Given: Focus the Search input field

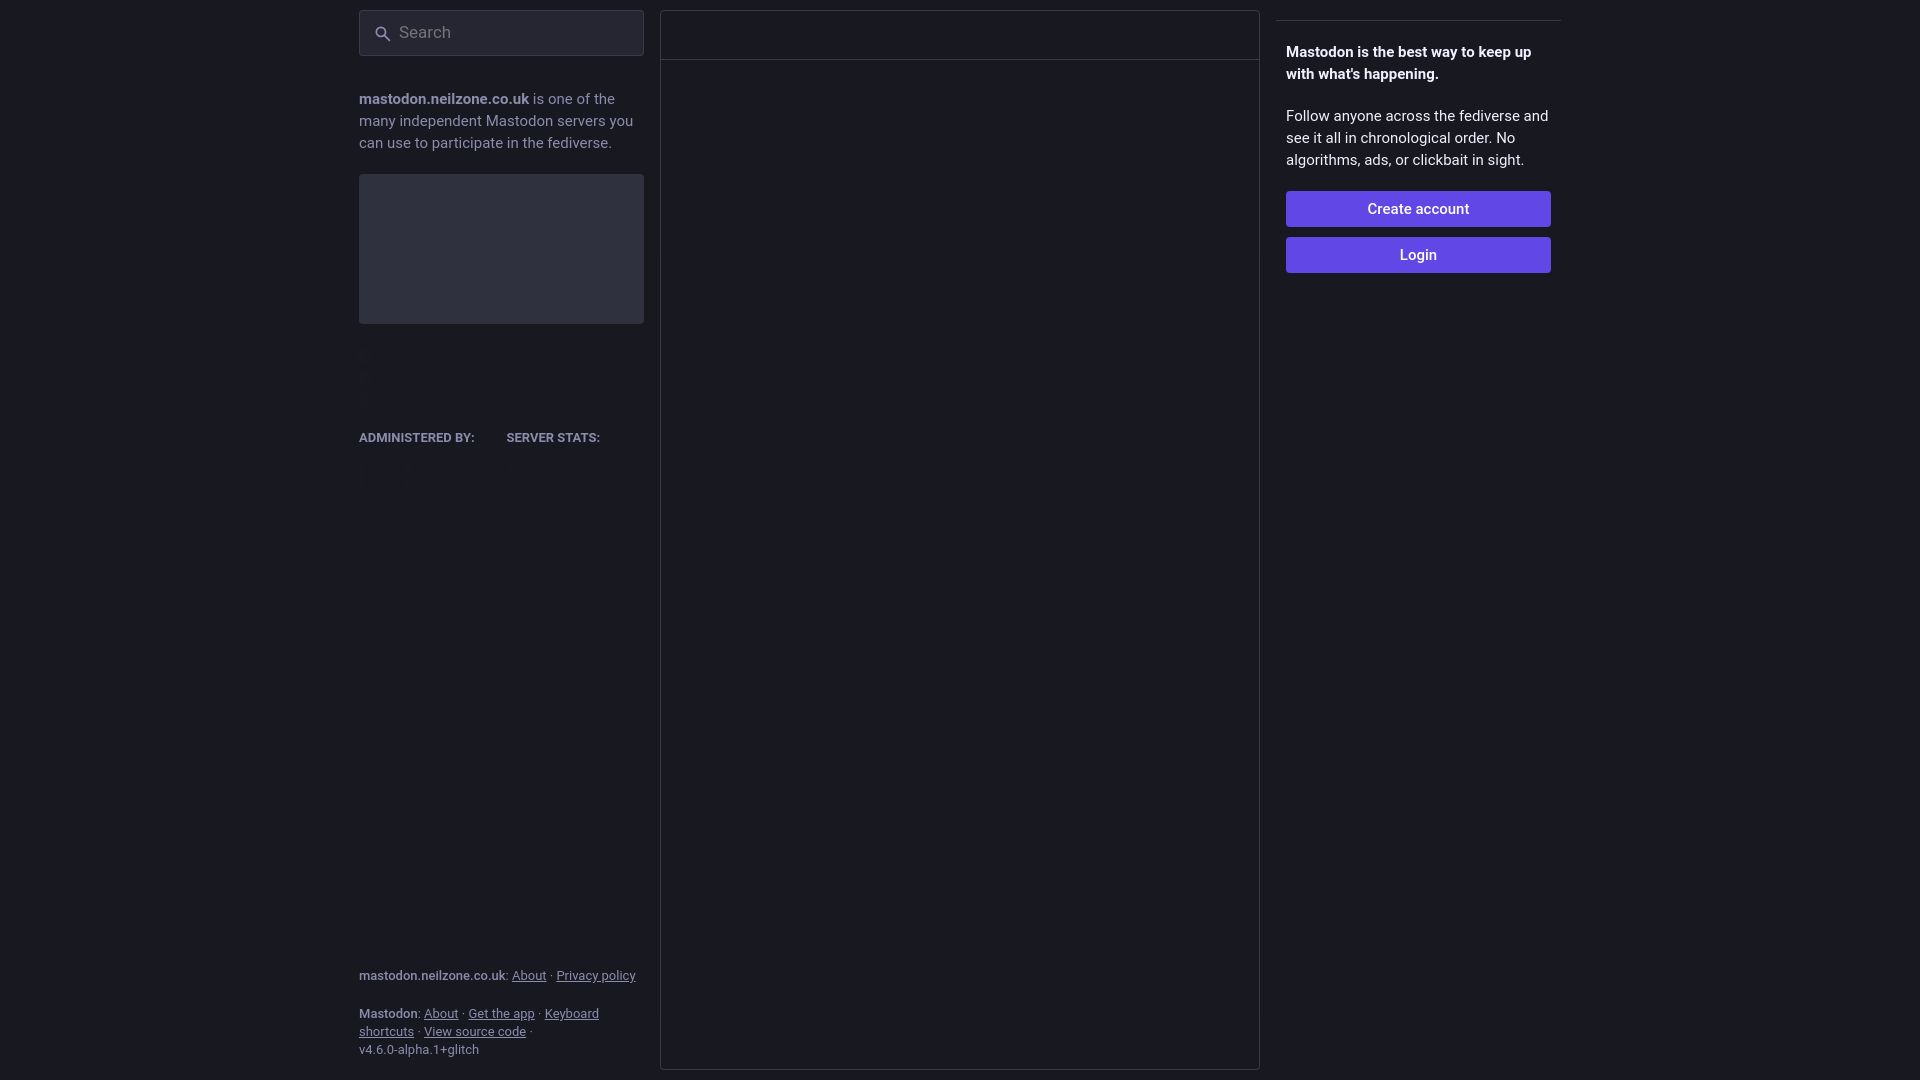Looking at the screenshot, I should [x=501, y=33].
